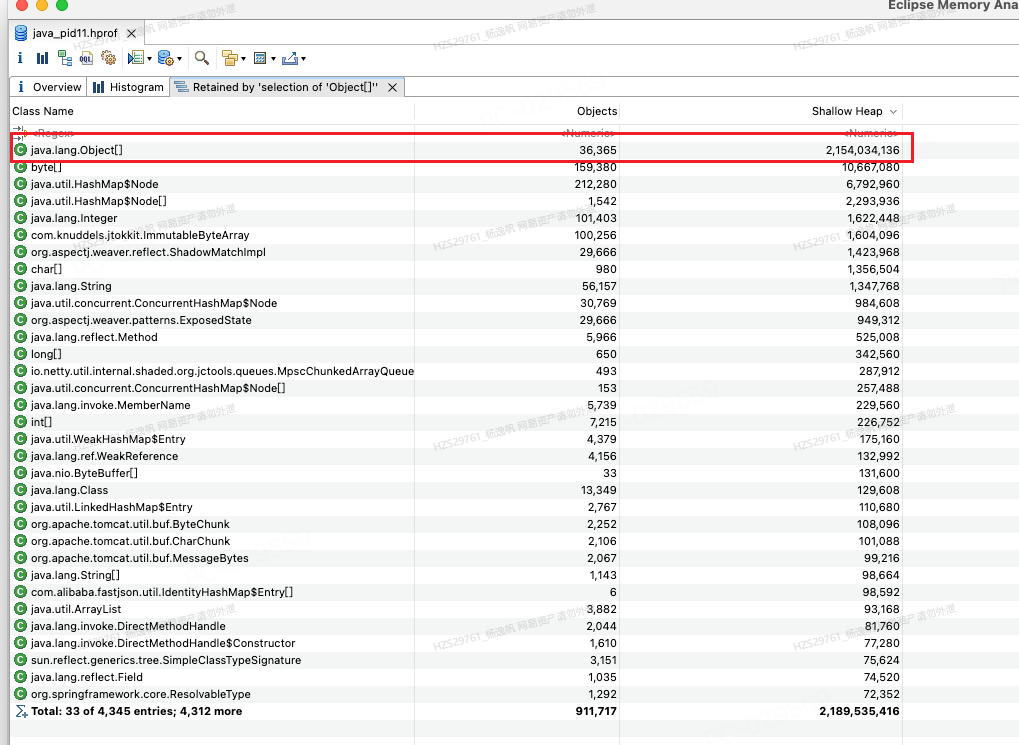Open the Overview pane from the toolbar info icon

(20, 59)
